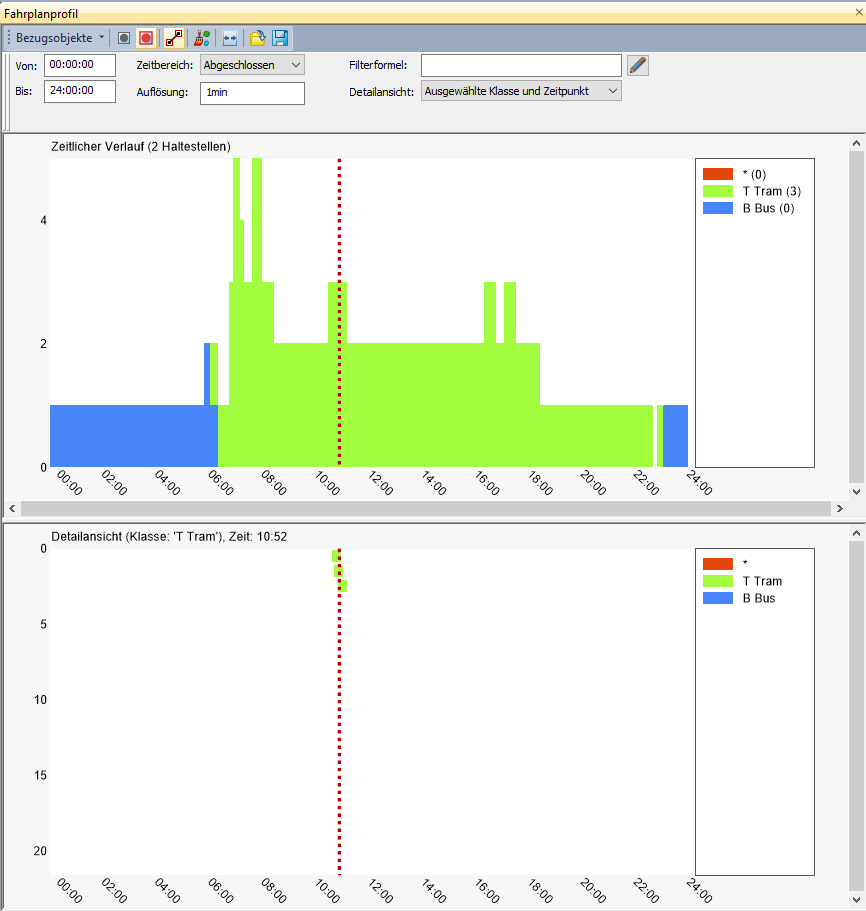
Task: Click the pencil icon to edit the filter formula
Action: 637,66
